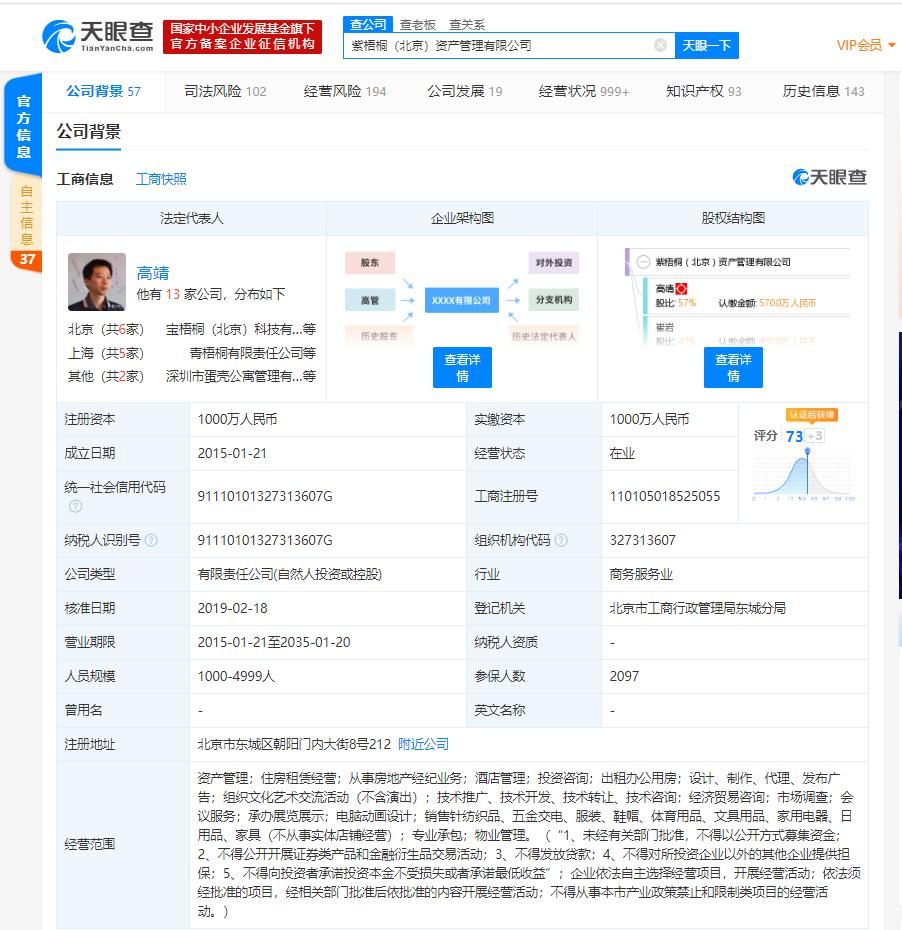The image size is (902, 930).
Task: Click the score distribution chart
Action: point(804,474)
